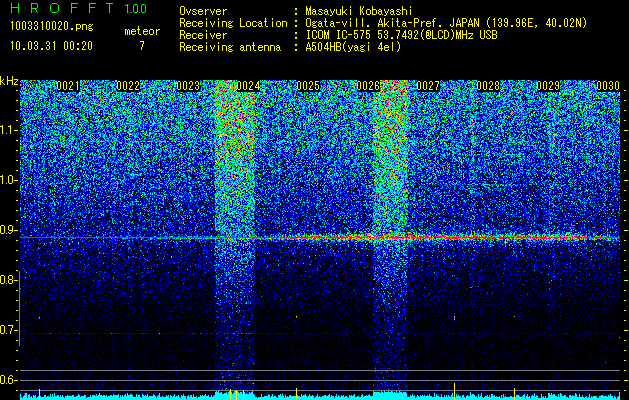629x400 pixels.
Task: Click the HROFFT 1.0.0 program title
Action: click(x=79, y=8)
